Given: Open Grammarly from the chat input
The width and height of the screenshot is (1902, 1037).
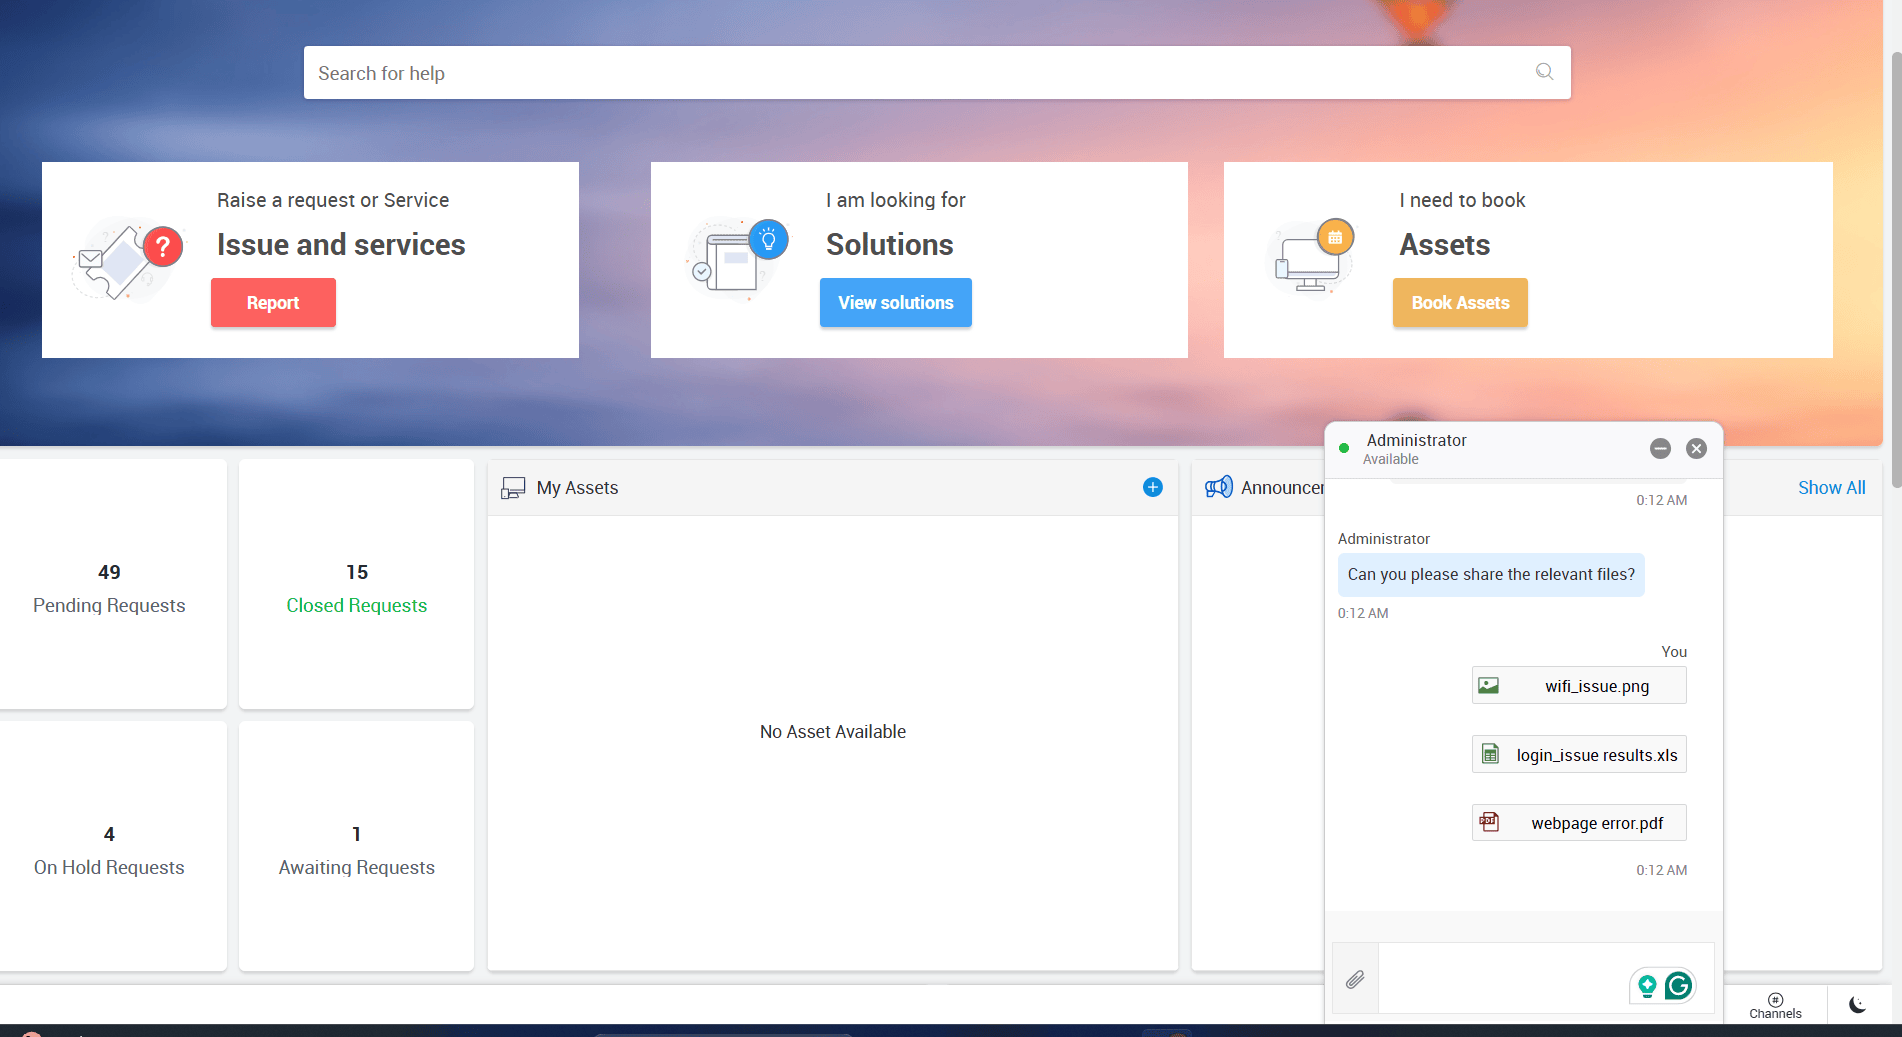Looking at the screenshot, I should [x=1678, y=985].
